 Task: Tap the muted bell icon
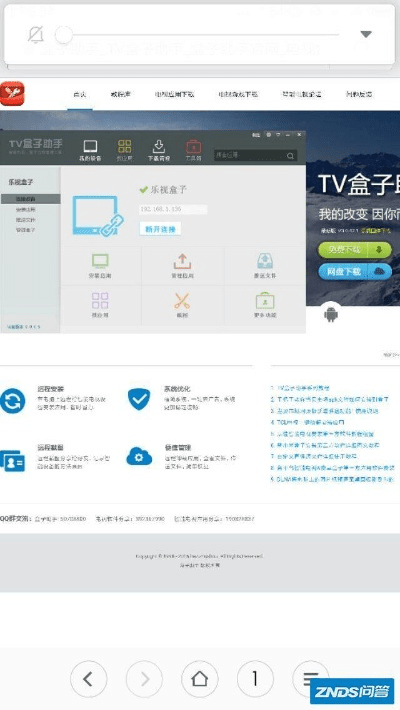coord(36,34)
